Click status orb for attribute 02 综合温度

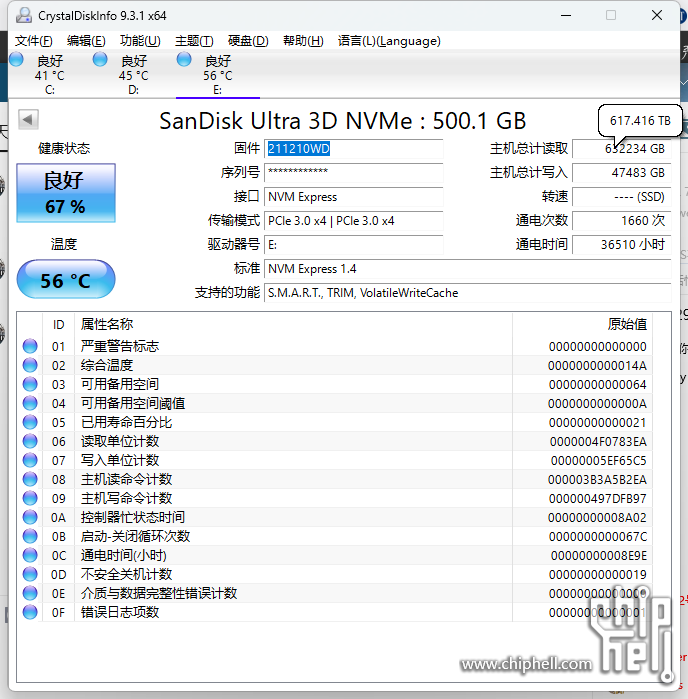coord(30,366)
